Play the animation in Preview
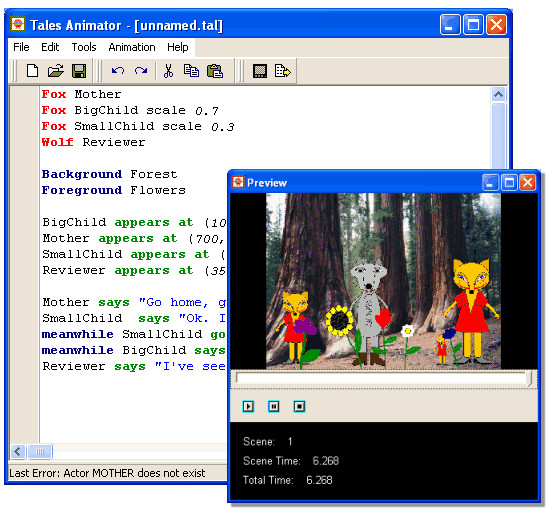This screenshot has width=552, height=512. 248,406
